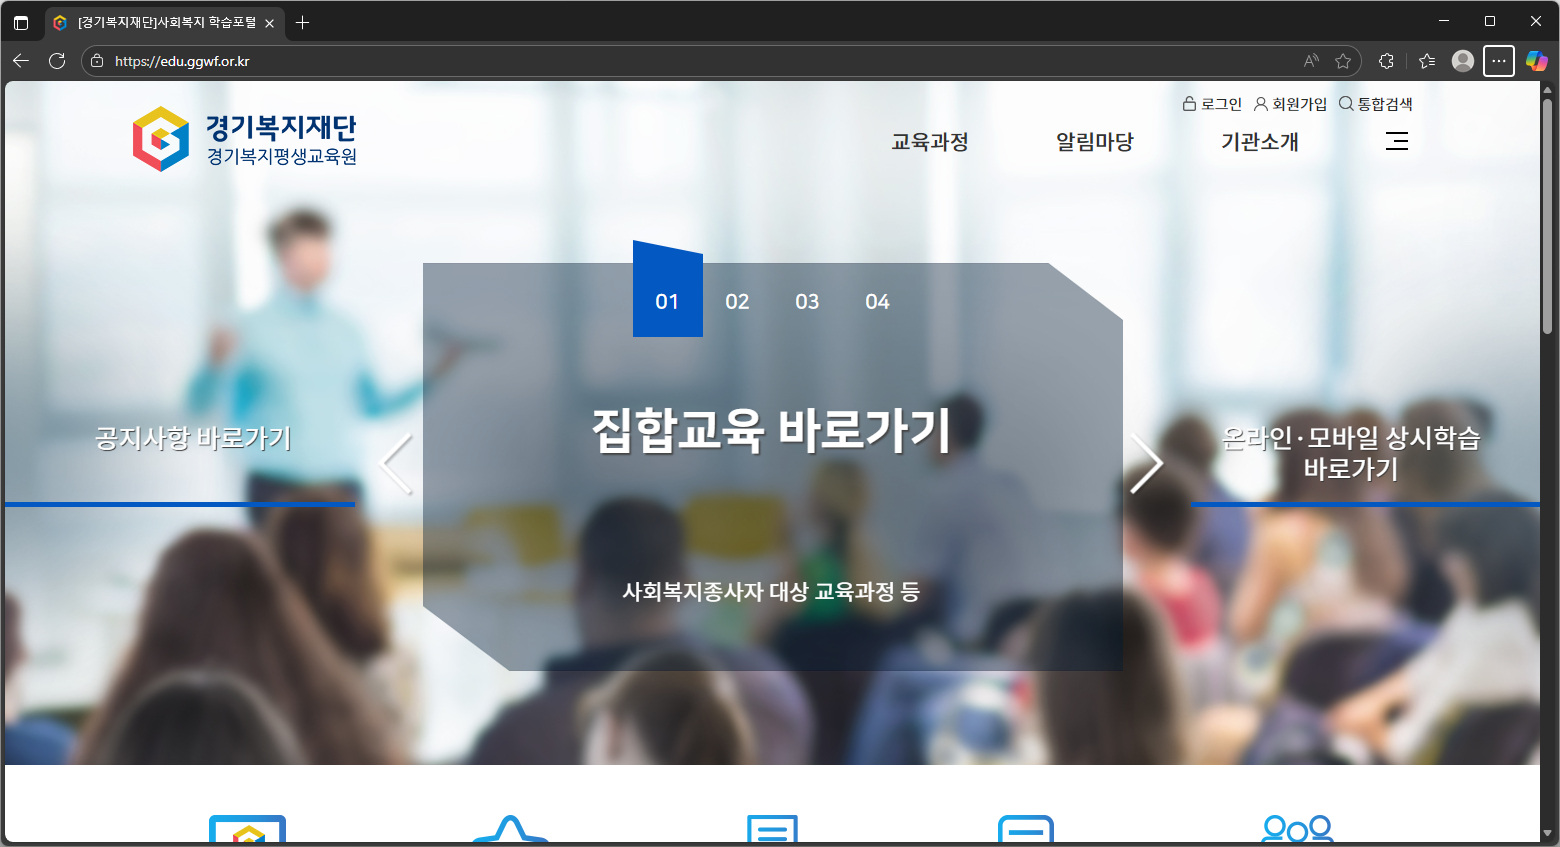Image resolution: width=1560 pixels, height=847 pixels.
Task: Open the browser favorites hub
Action: click(x=1426, y=61)
